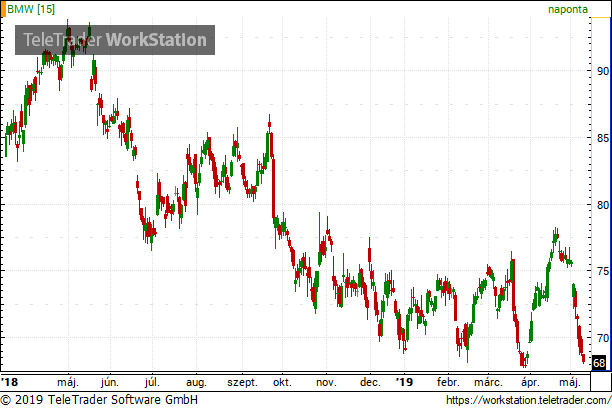Click the 80 price axis label
This screenshot has width=612, height=409.
[x=603, y=204]
